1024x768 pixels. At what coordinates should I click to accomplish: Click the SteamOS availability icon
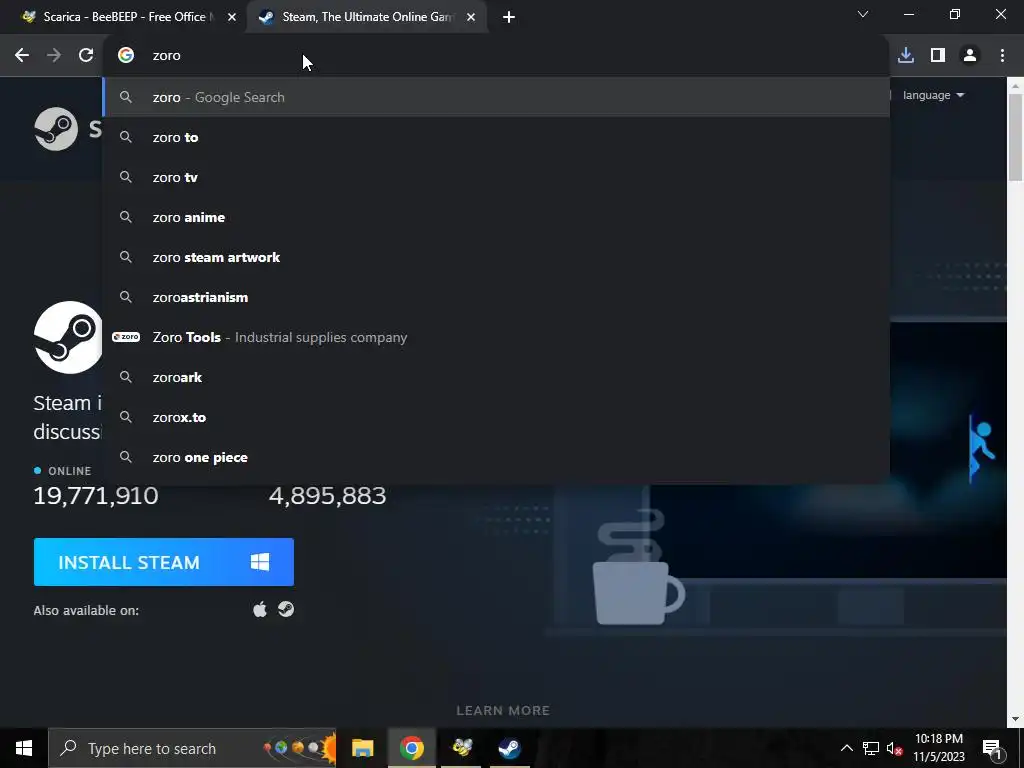[x=286, y=609]
